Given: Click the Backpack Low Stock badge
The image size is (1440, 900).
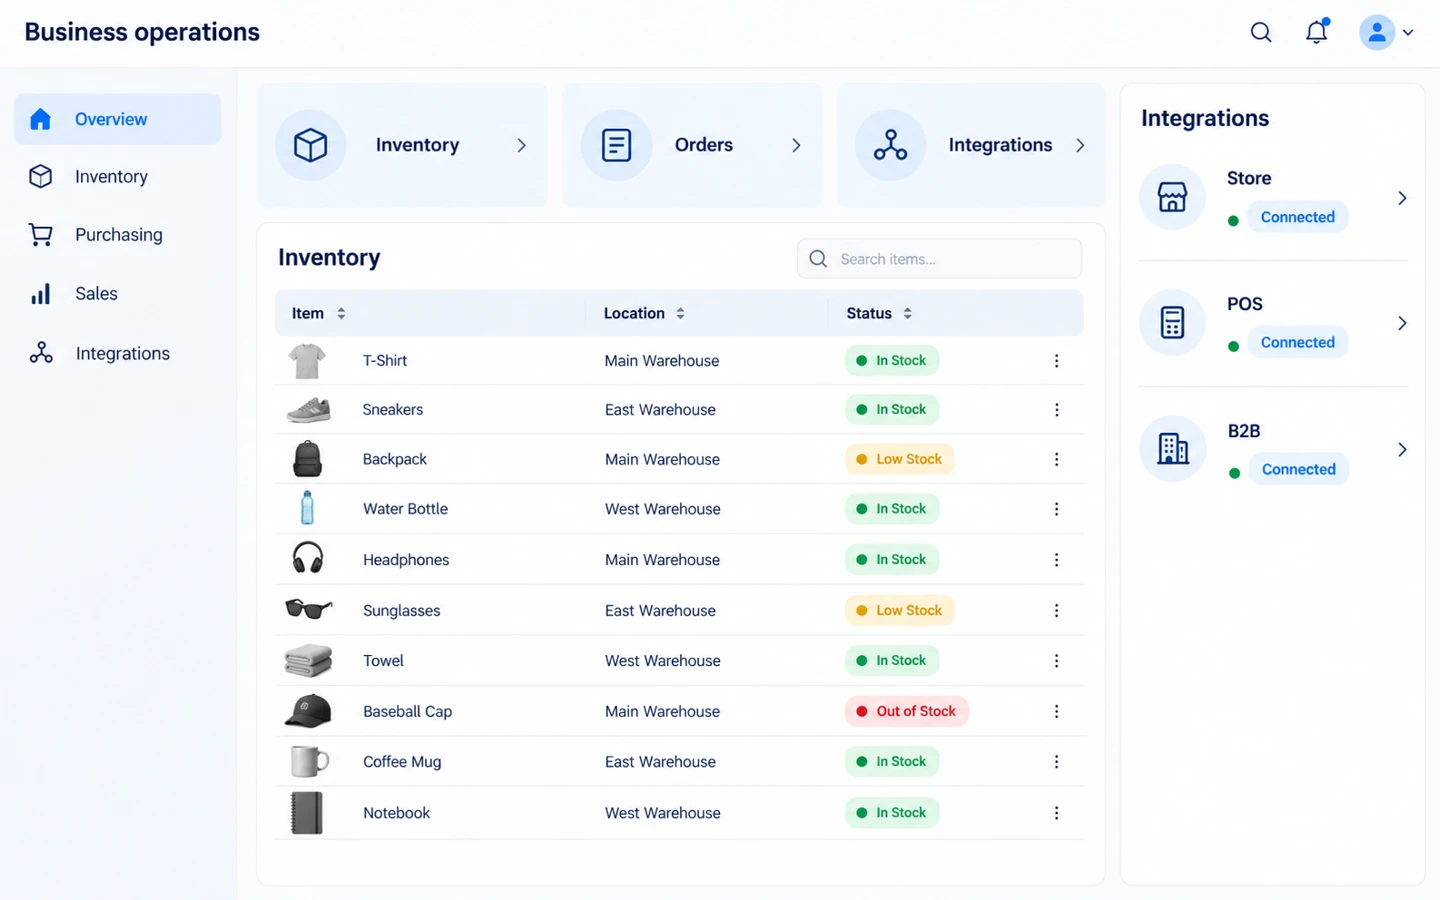Looking at the screenshot, I should (900, 459).
